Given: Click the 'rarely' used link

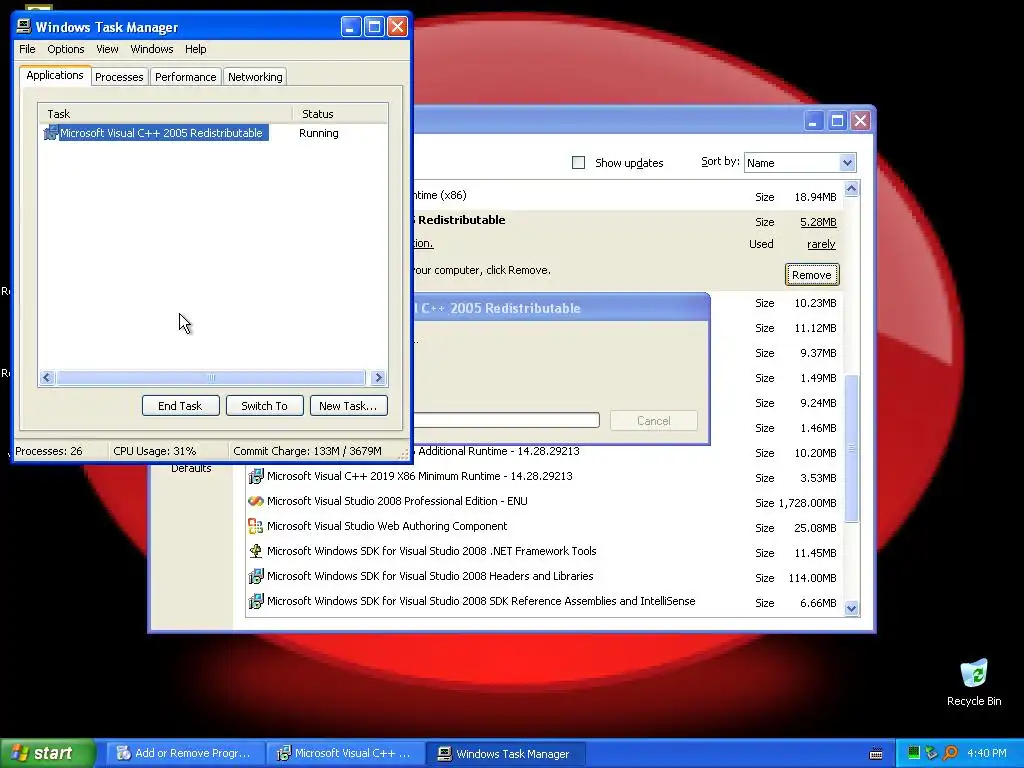Looking at the screenshot, I should click(821, 244).
